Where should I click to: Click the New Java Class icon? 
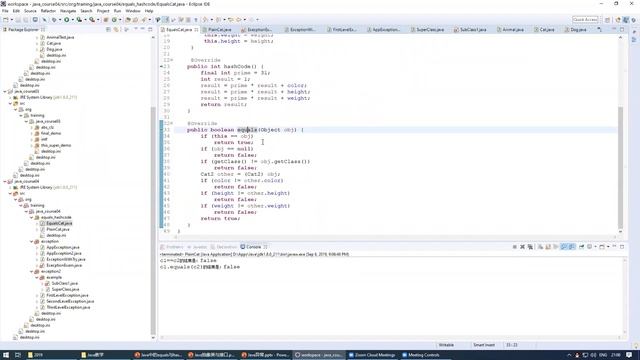click(x=114, y=20)
